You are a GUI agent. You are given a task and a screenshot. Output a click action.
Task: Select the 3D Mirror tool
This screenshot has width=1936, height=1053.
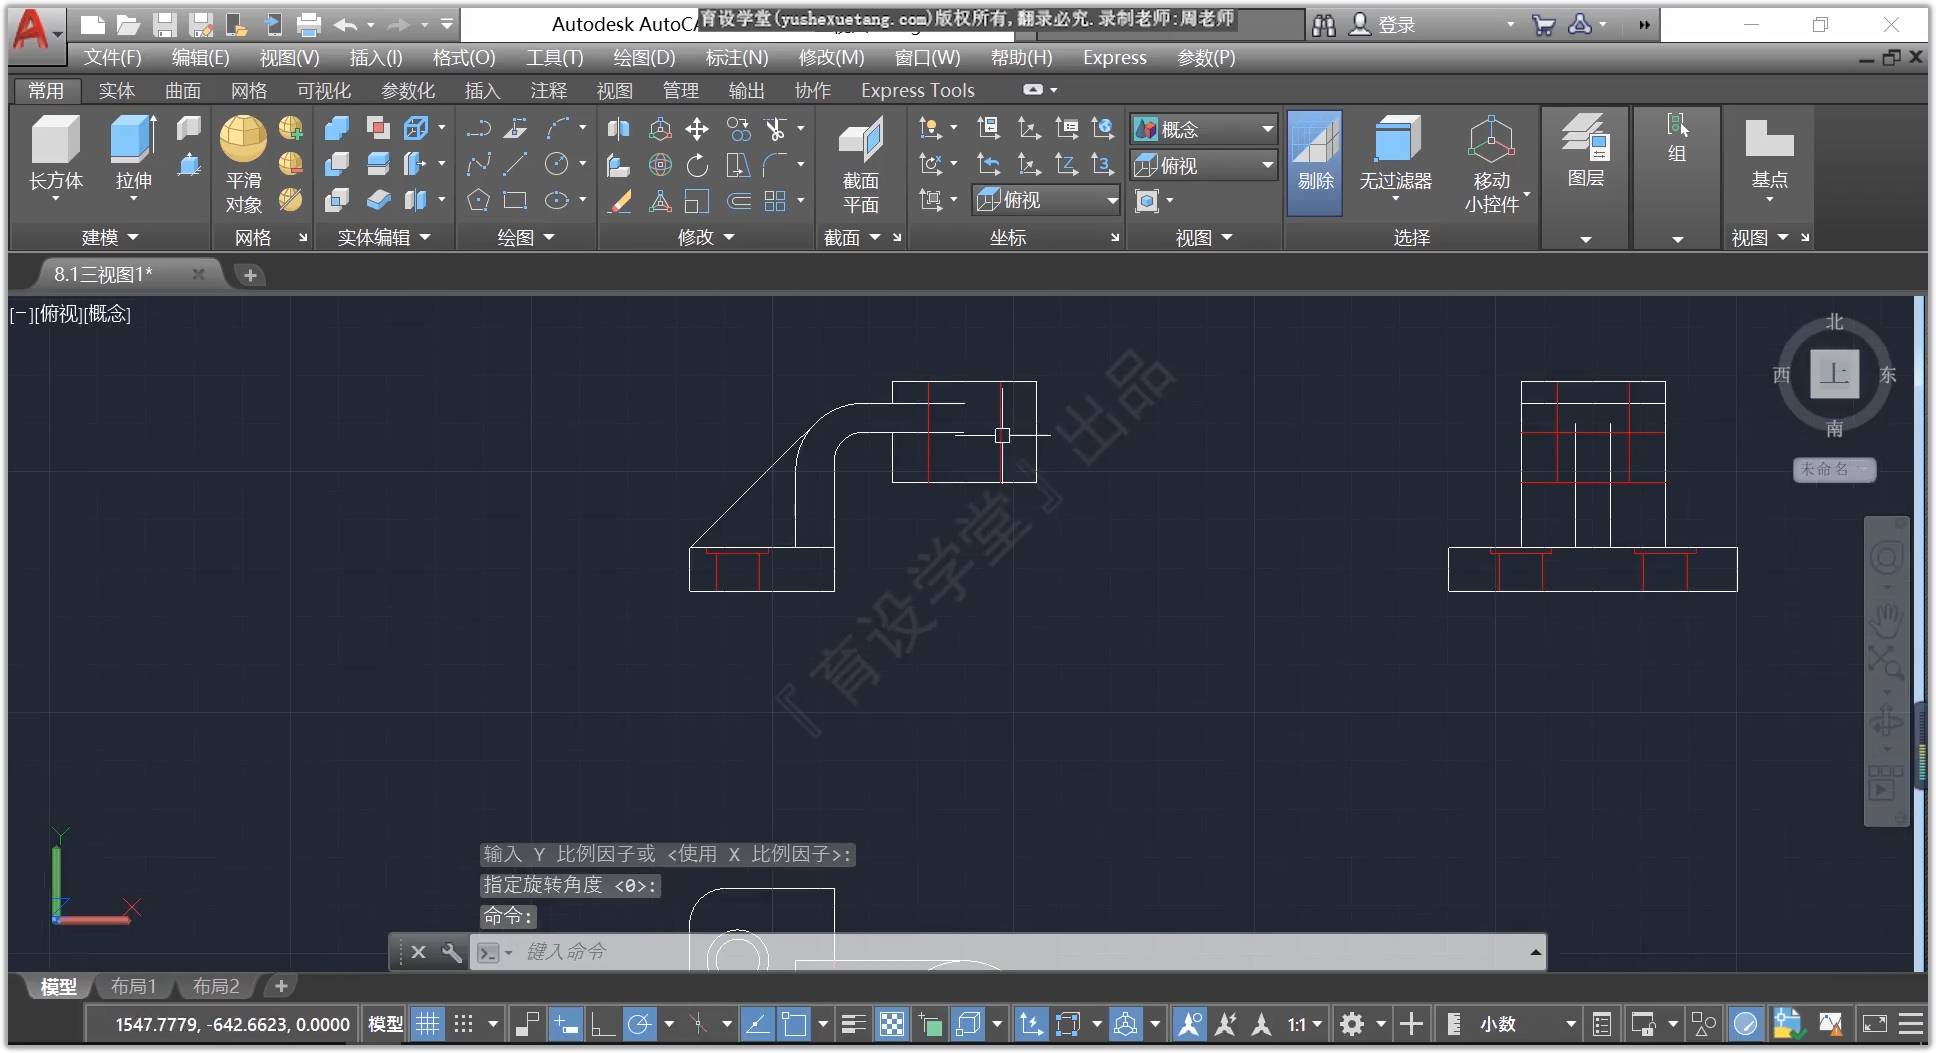click(620, 129)
